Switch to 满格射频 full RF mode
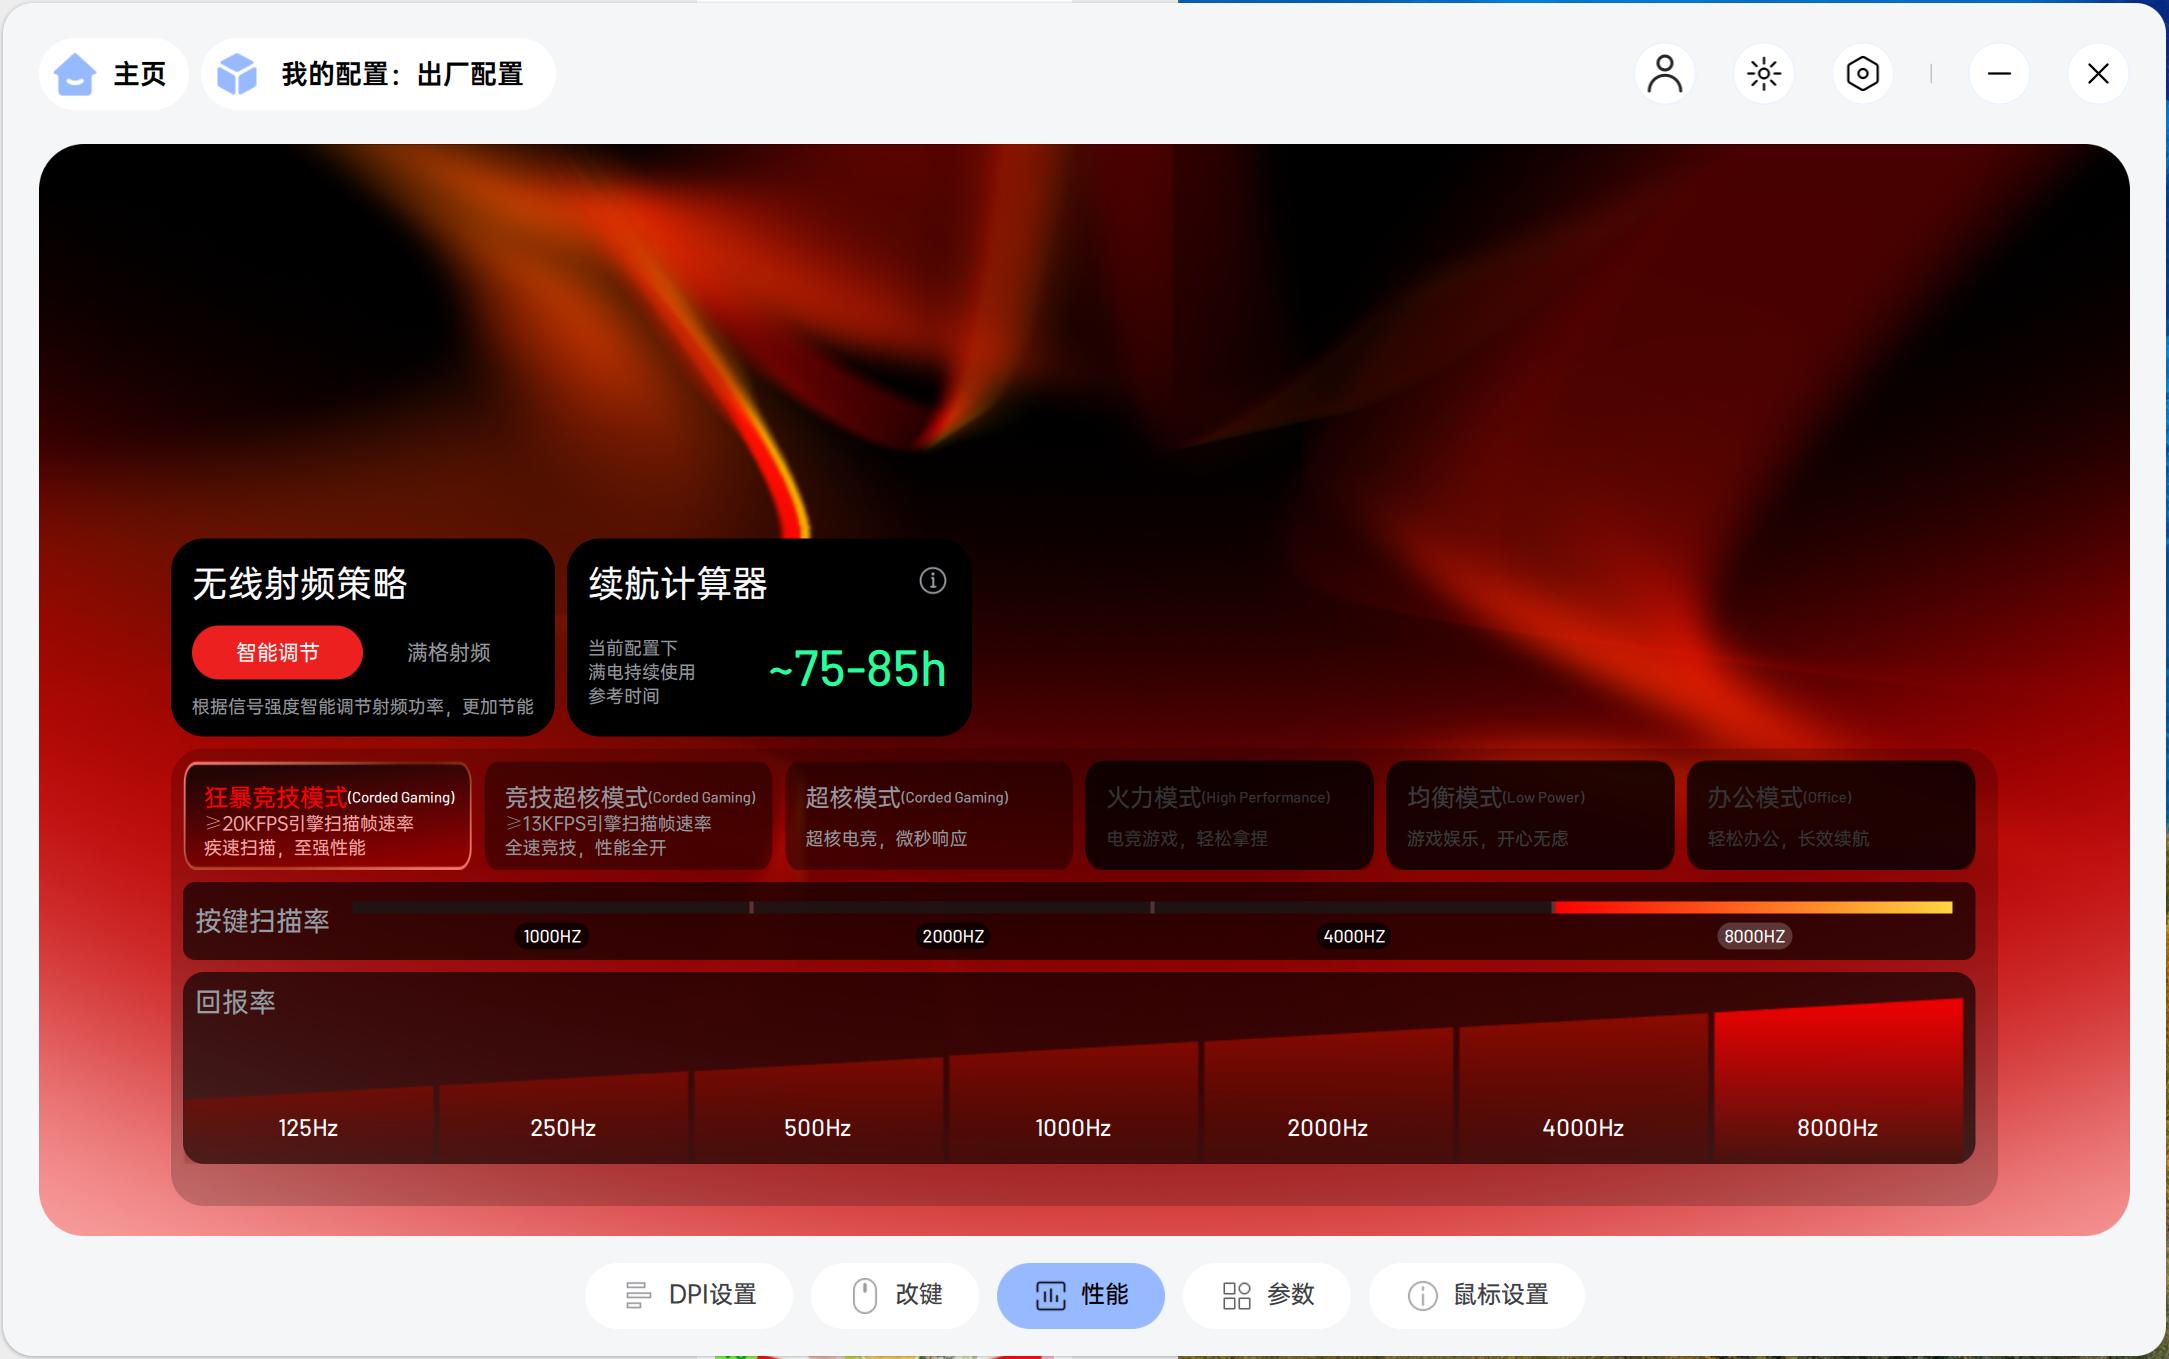The width and height of the screenshot is (2169, 1359). point(448,653)
